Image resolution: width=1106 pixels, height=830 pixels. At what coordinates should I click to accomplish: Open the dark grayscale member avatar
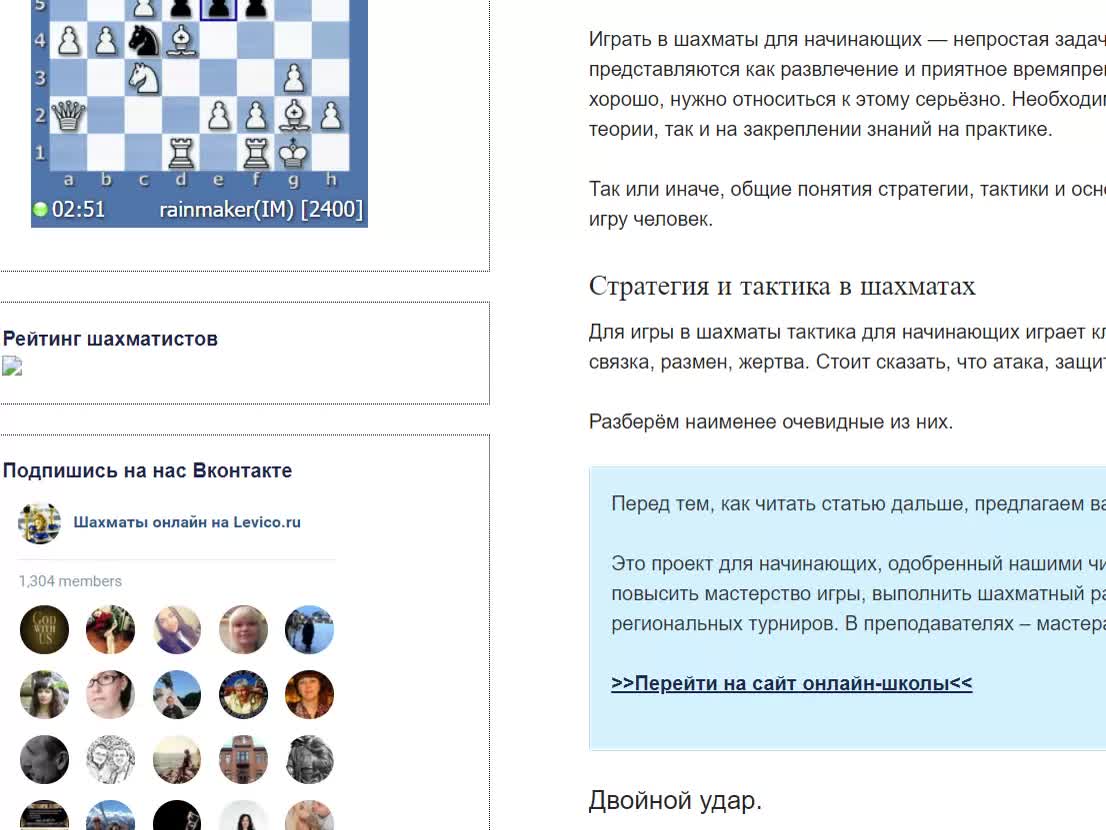click(44, 760)
